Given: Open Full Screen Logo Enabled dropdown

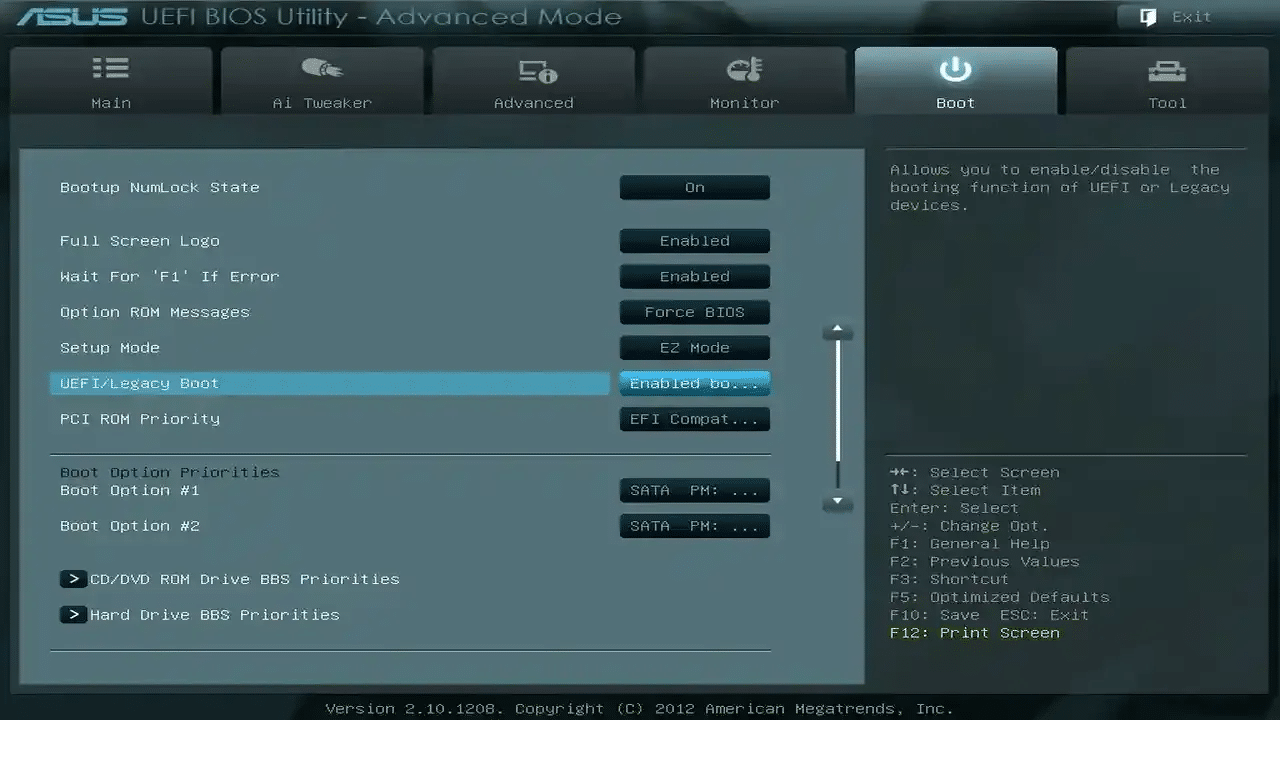Looking at the screenshot, I should (x=695, y=241).
